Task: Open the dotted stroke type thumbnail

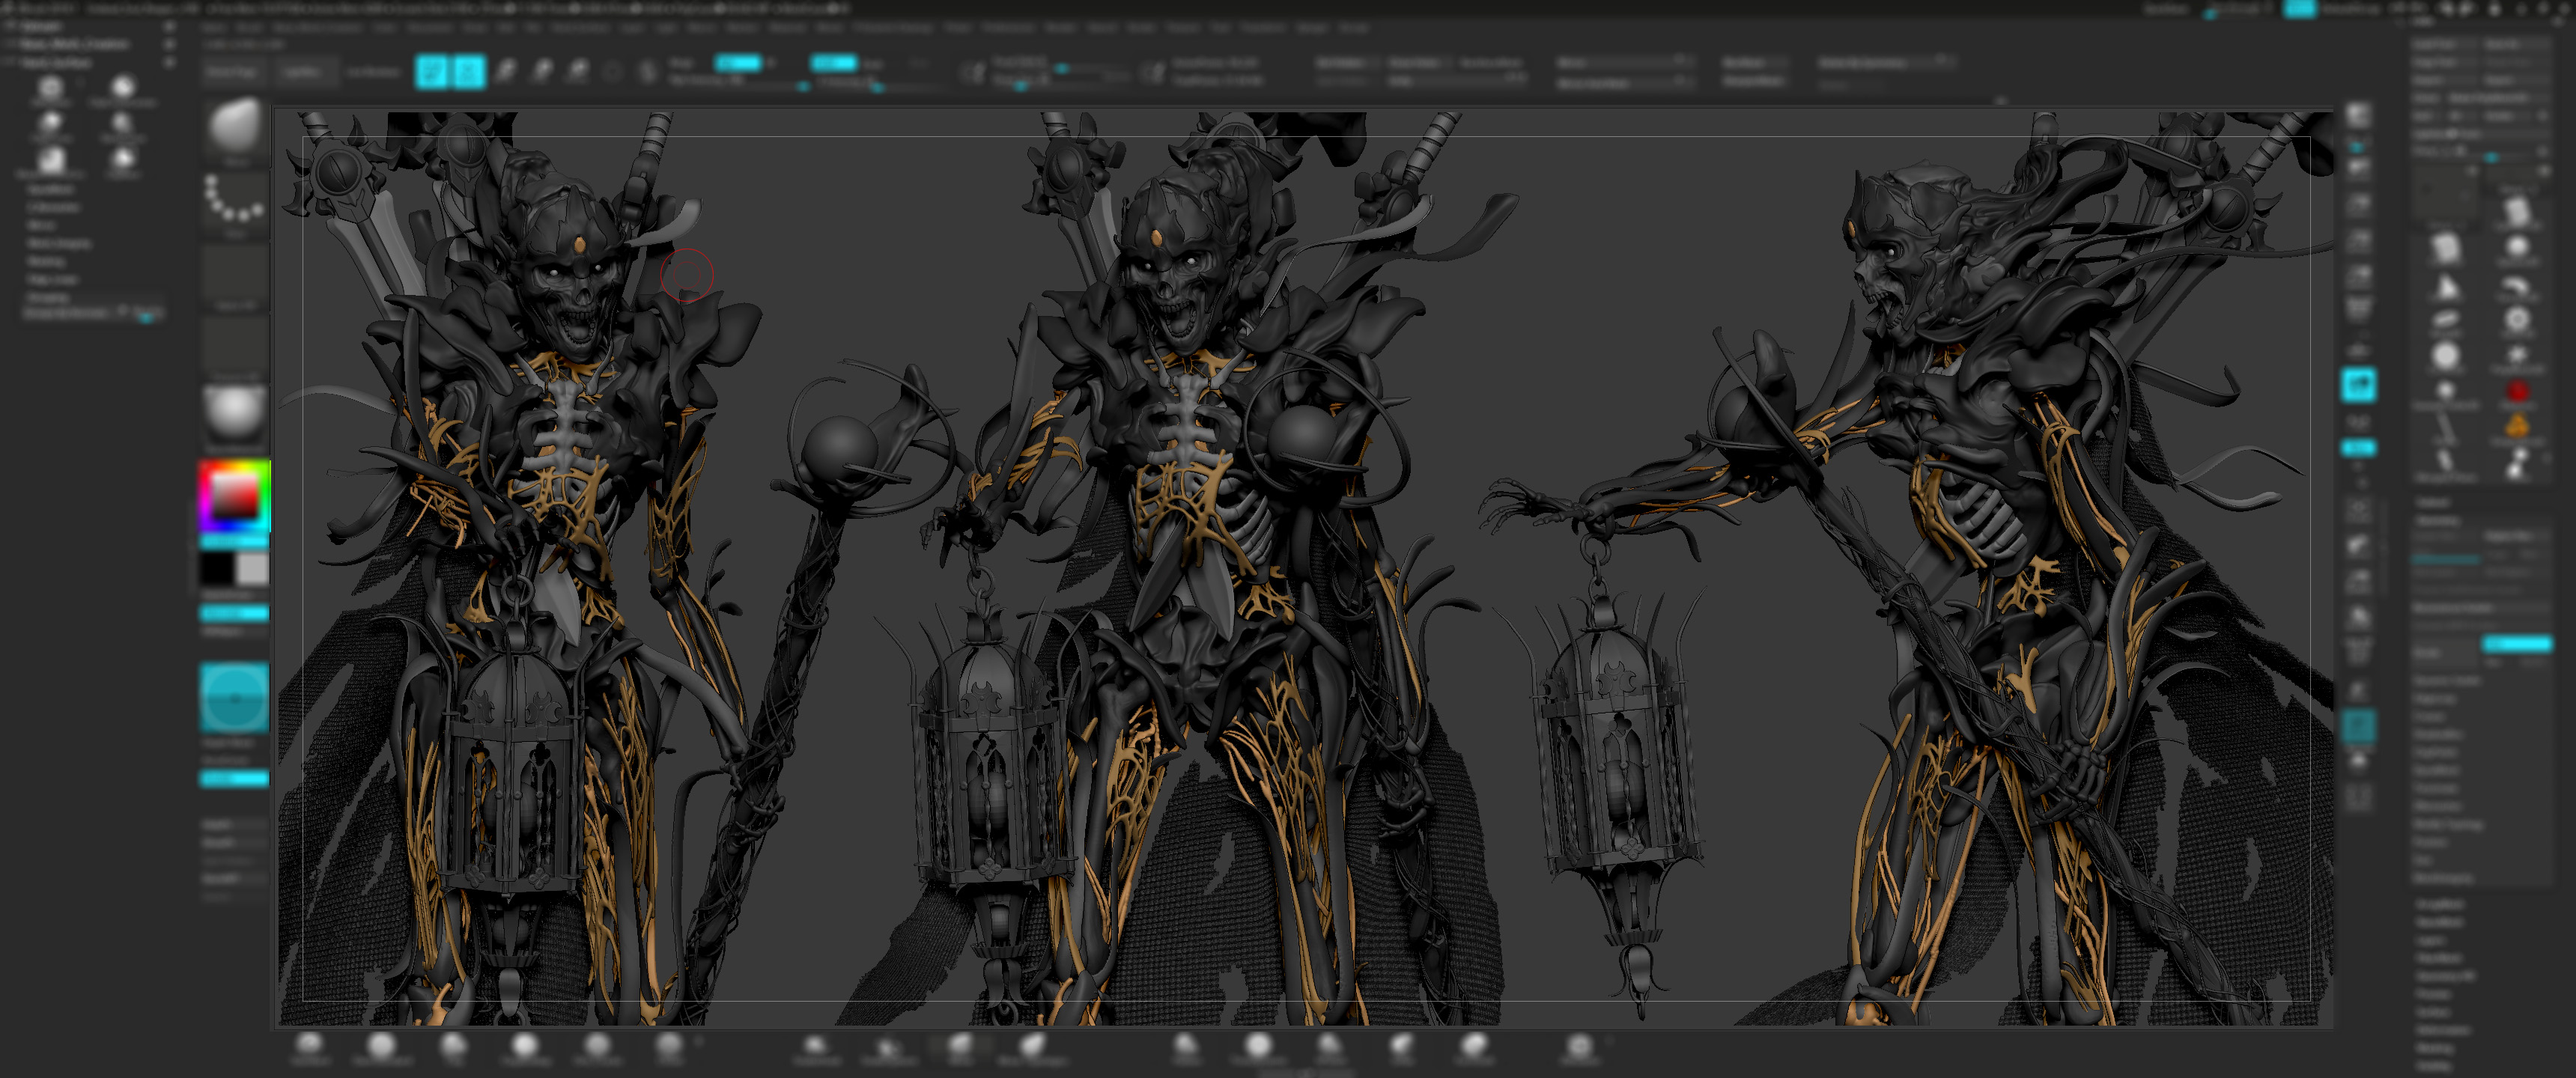Action: (x=236, y=204)
